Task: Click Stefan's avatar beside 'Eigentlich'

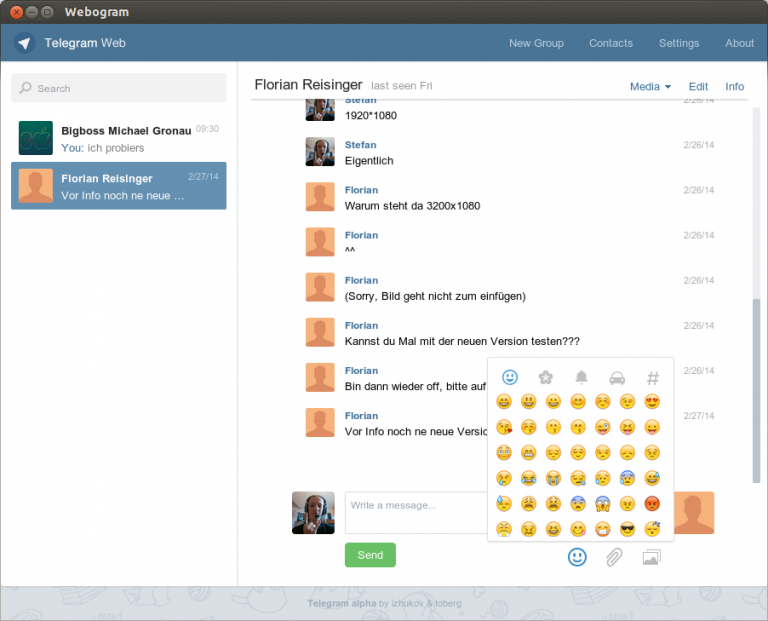Action: click(x=320, y=151)
